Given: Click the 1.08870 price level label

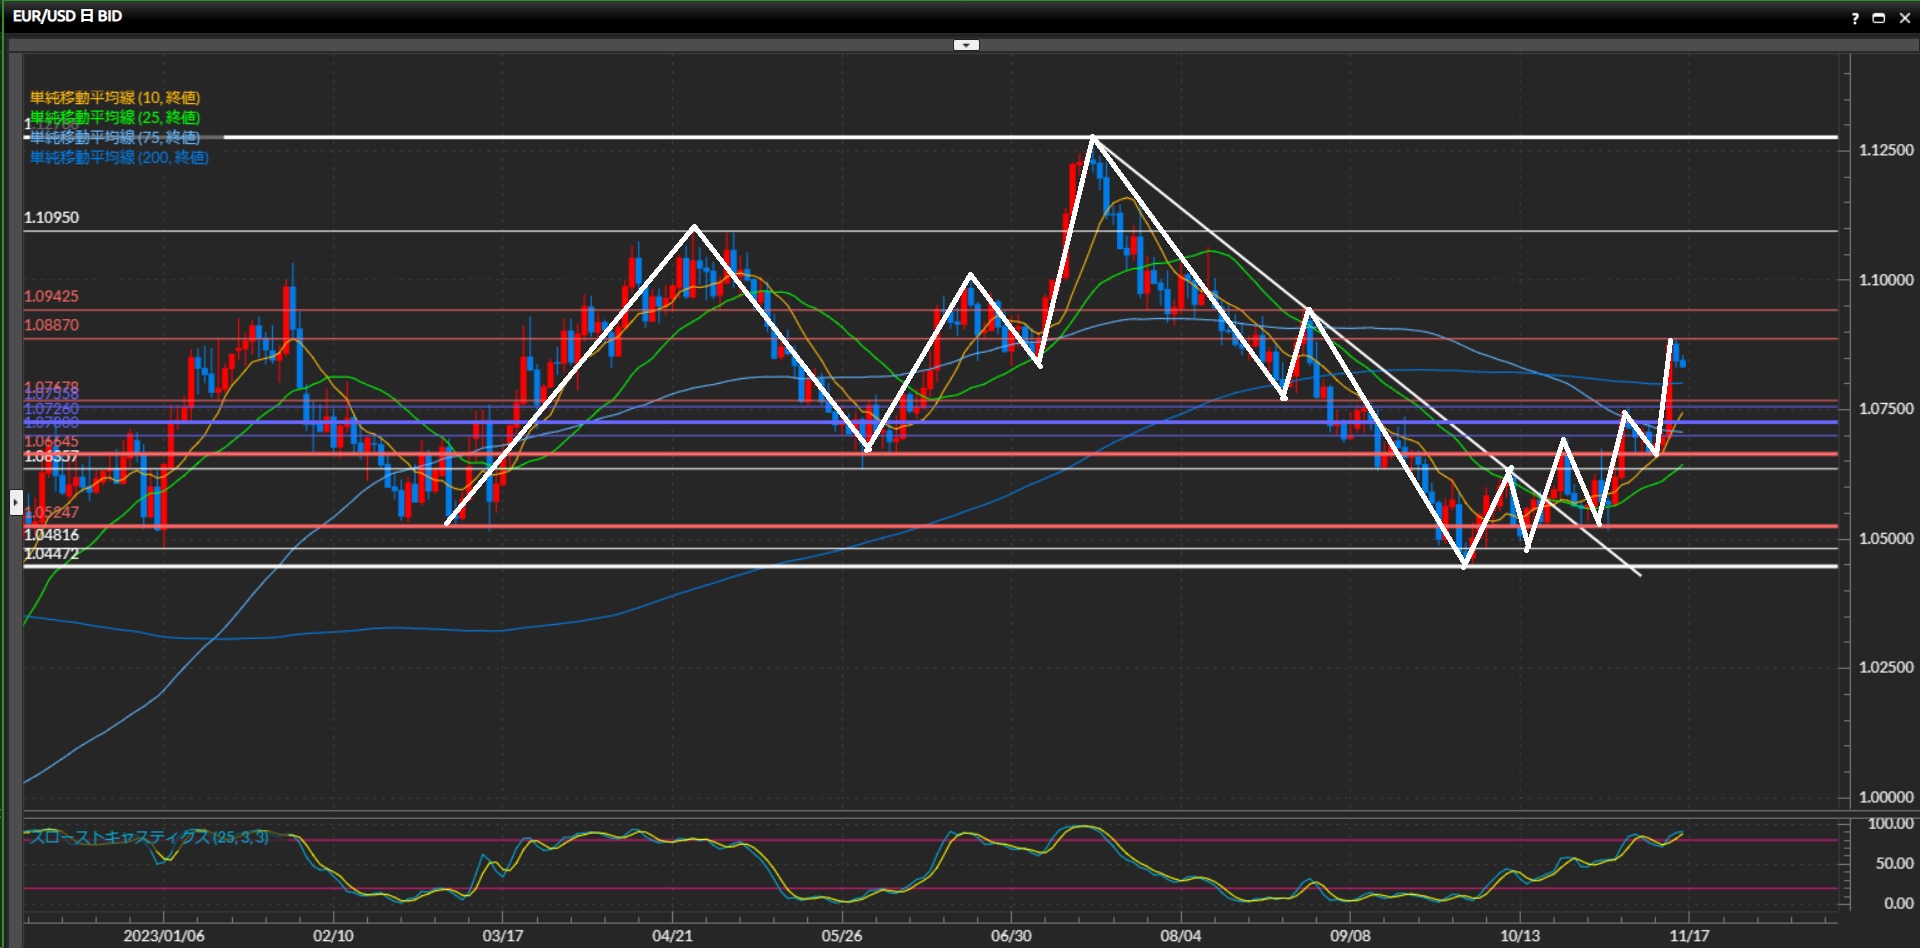Looking at the screenshot, I should [52, 325].
